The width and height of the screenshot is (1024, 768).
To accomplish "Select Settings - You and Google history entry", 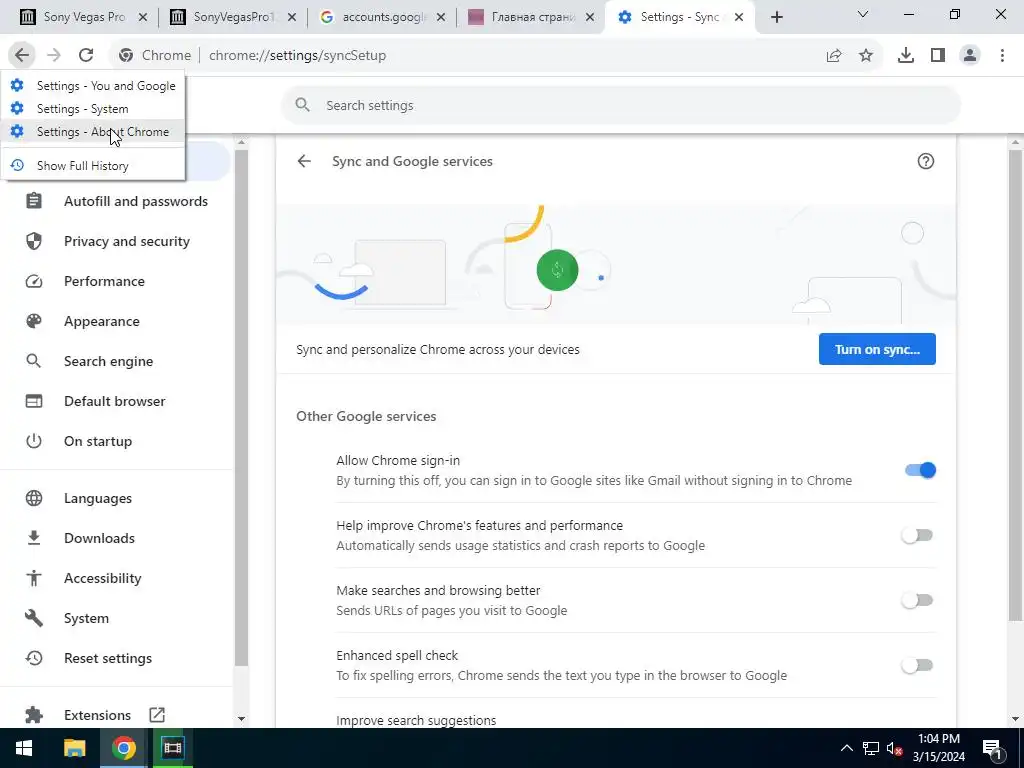I will pos(93,86).
